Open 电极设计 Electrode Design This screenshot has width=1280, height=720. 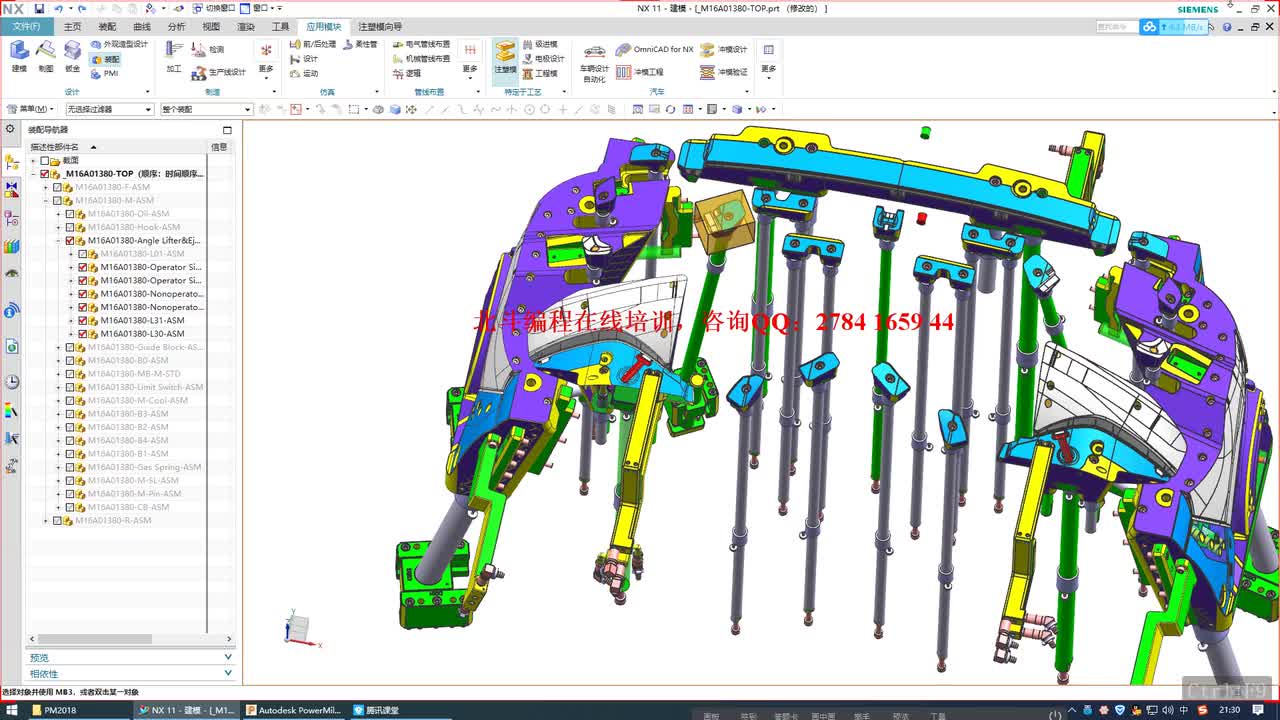(544, 59)
